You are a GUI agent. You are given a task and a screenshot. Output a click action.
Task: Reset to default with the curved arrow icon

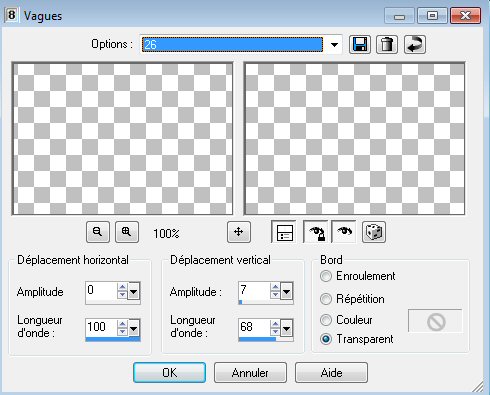415,44
